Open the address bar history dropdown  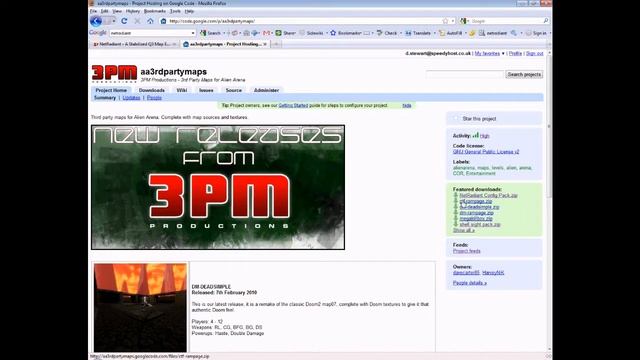453,21
